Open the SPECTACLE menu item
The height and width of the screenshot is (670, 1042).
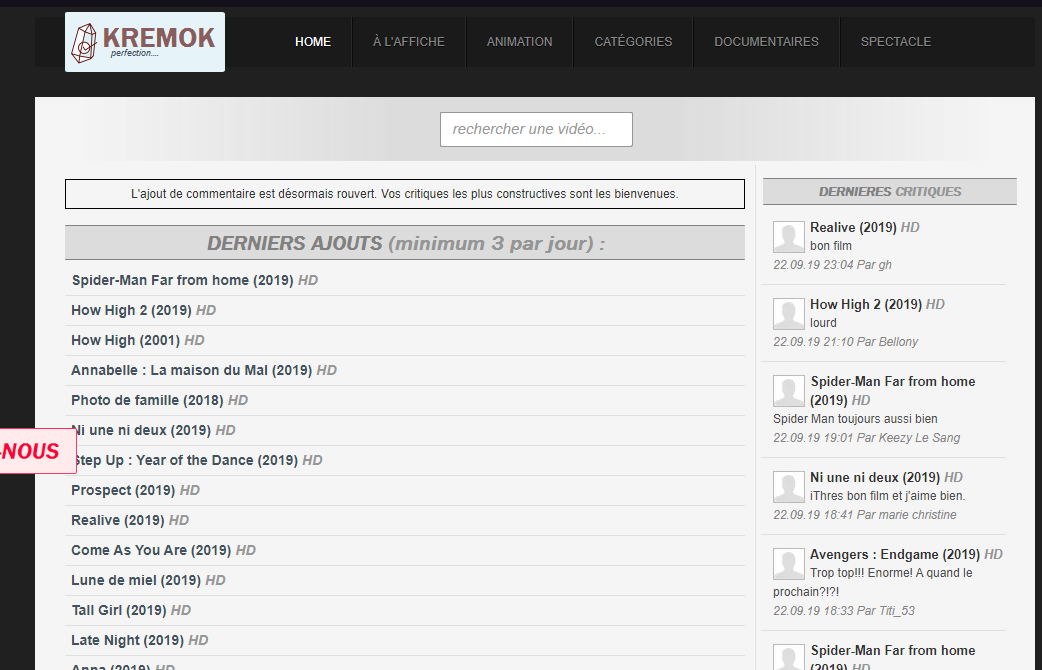pos(896,42)
